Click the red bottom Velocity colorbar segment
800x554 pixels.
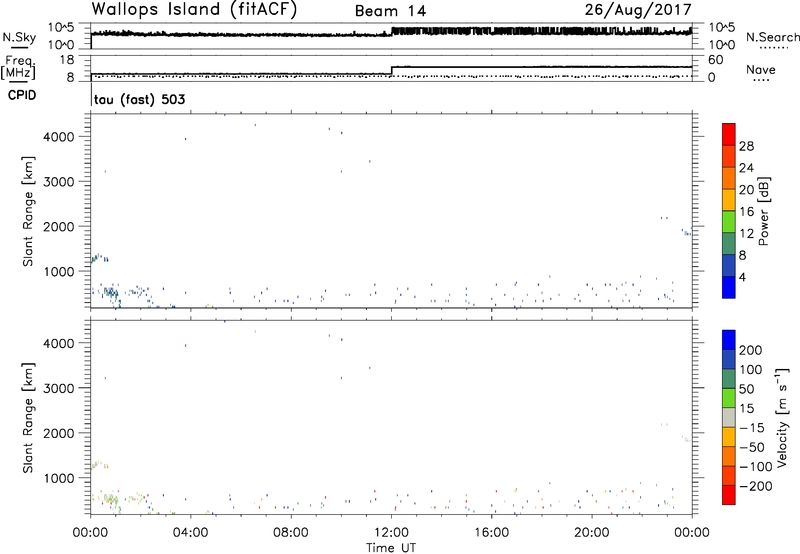click(x=729, y=495)
